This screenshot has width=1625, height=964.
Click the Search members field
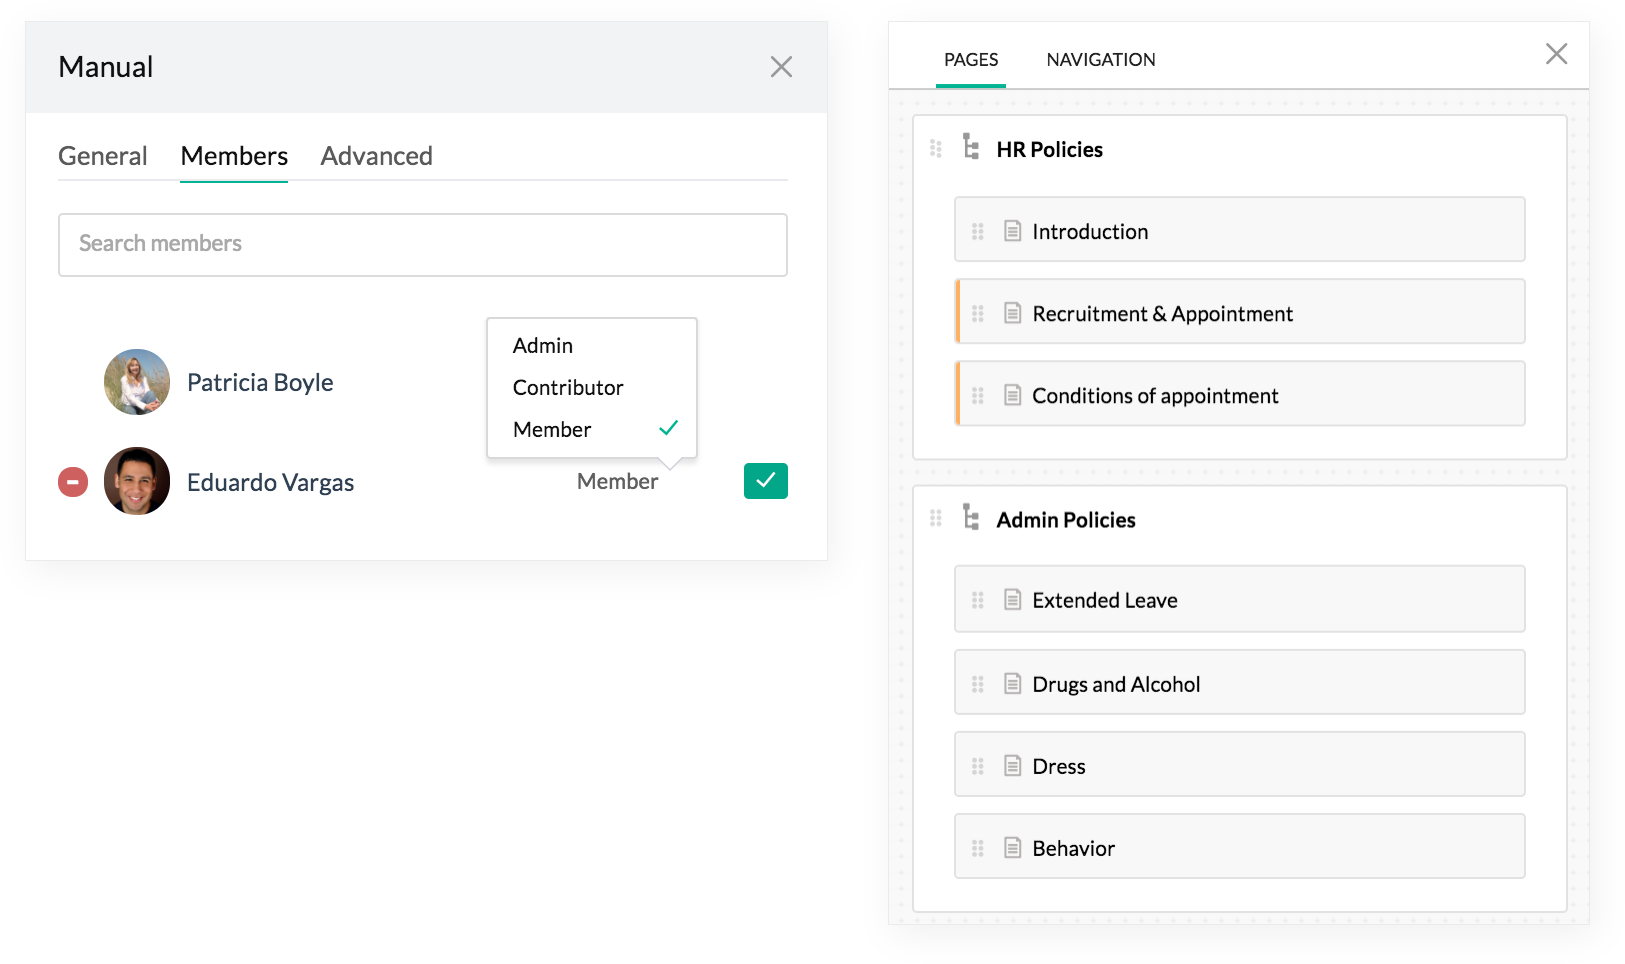pos(422,244)
